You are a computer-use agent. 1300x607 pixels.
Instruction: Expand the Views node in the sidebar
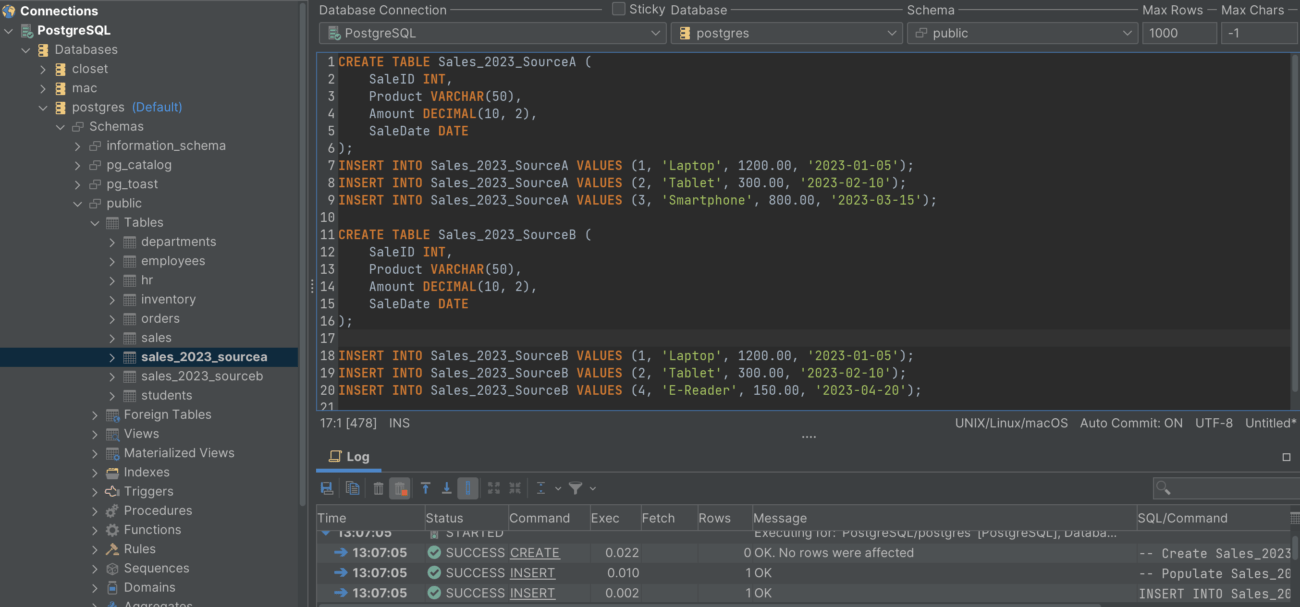[93, 433]
